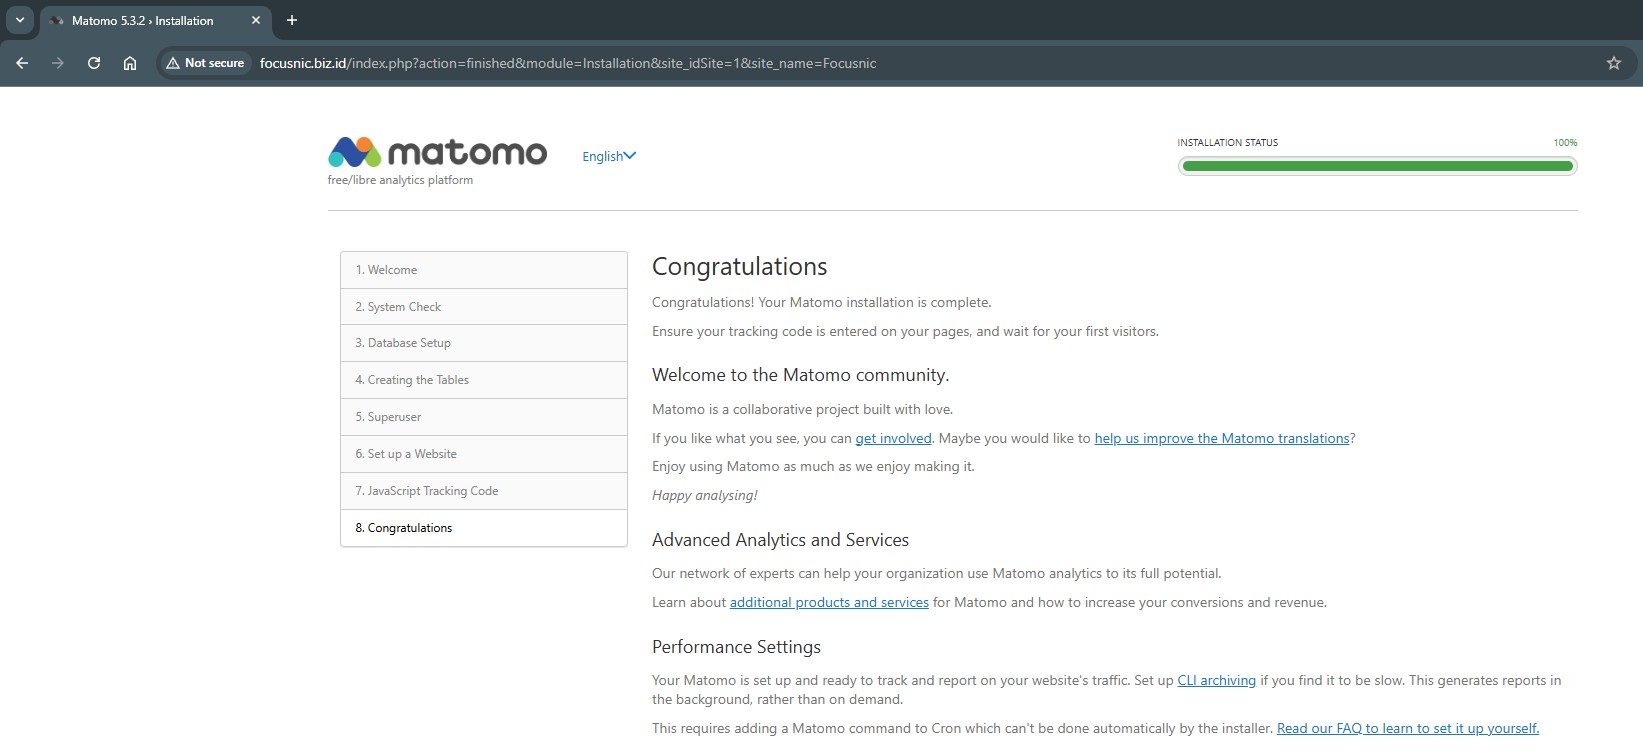Open Read our FAQ setup link

1407,728
